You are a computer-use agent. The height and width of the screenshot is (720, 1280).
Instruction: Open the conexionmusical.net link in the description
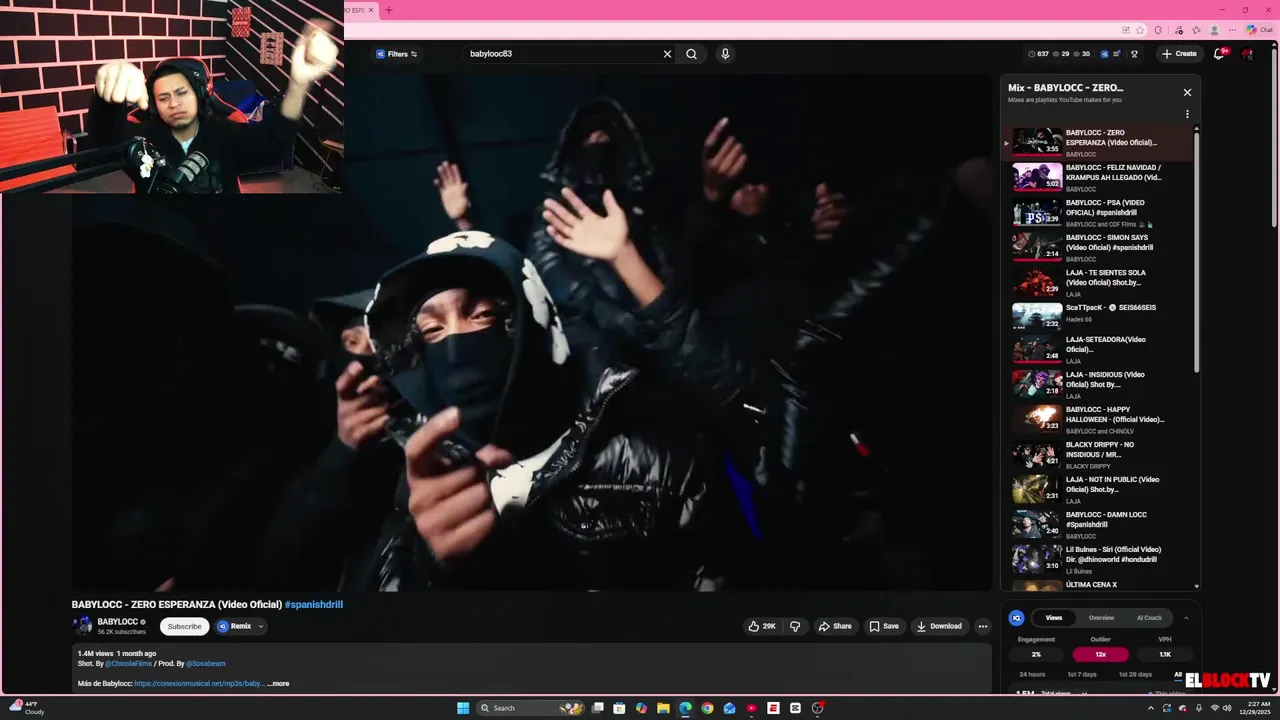tap(199, 683)
